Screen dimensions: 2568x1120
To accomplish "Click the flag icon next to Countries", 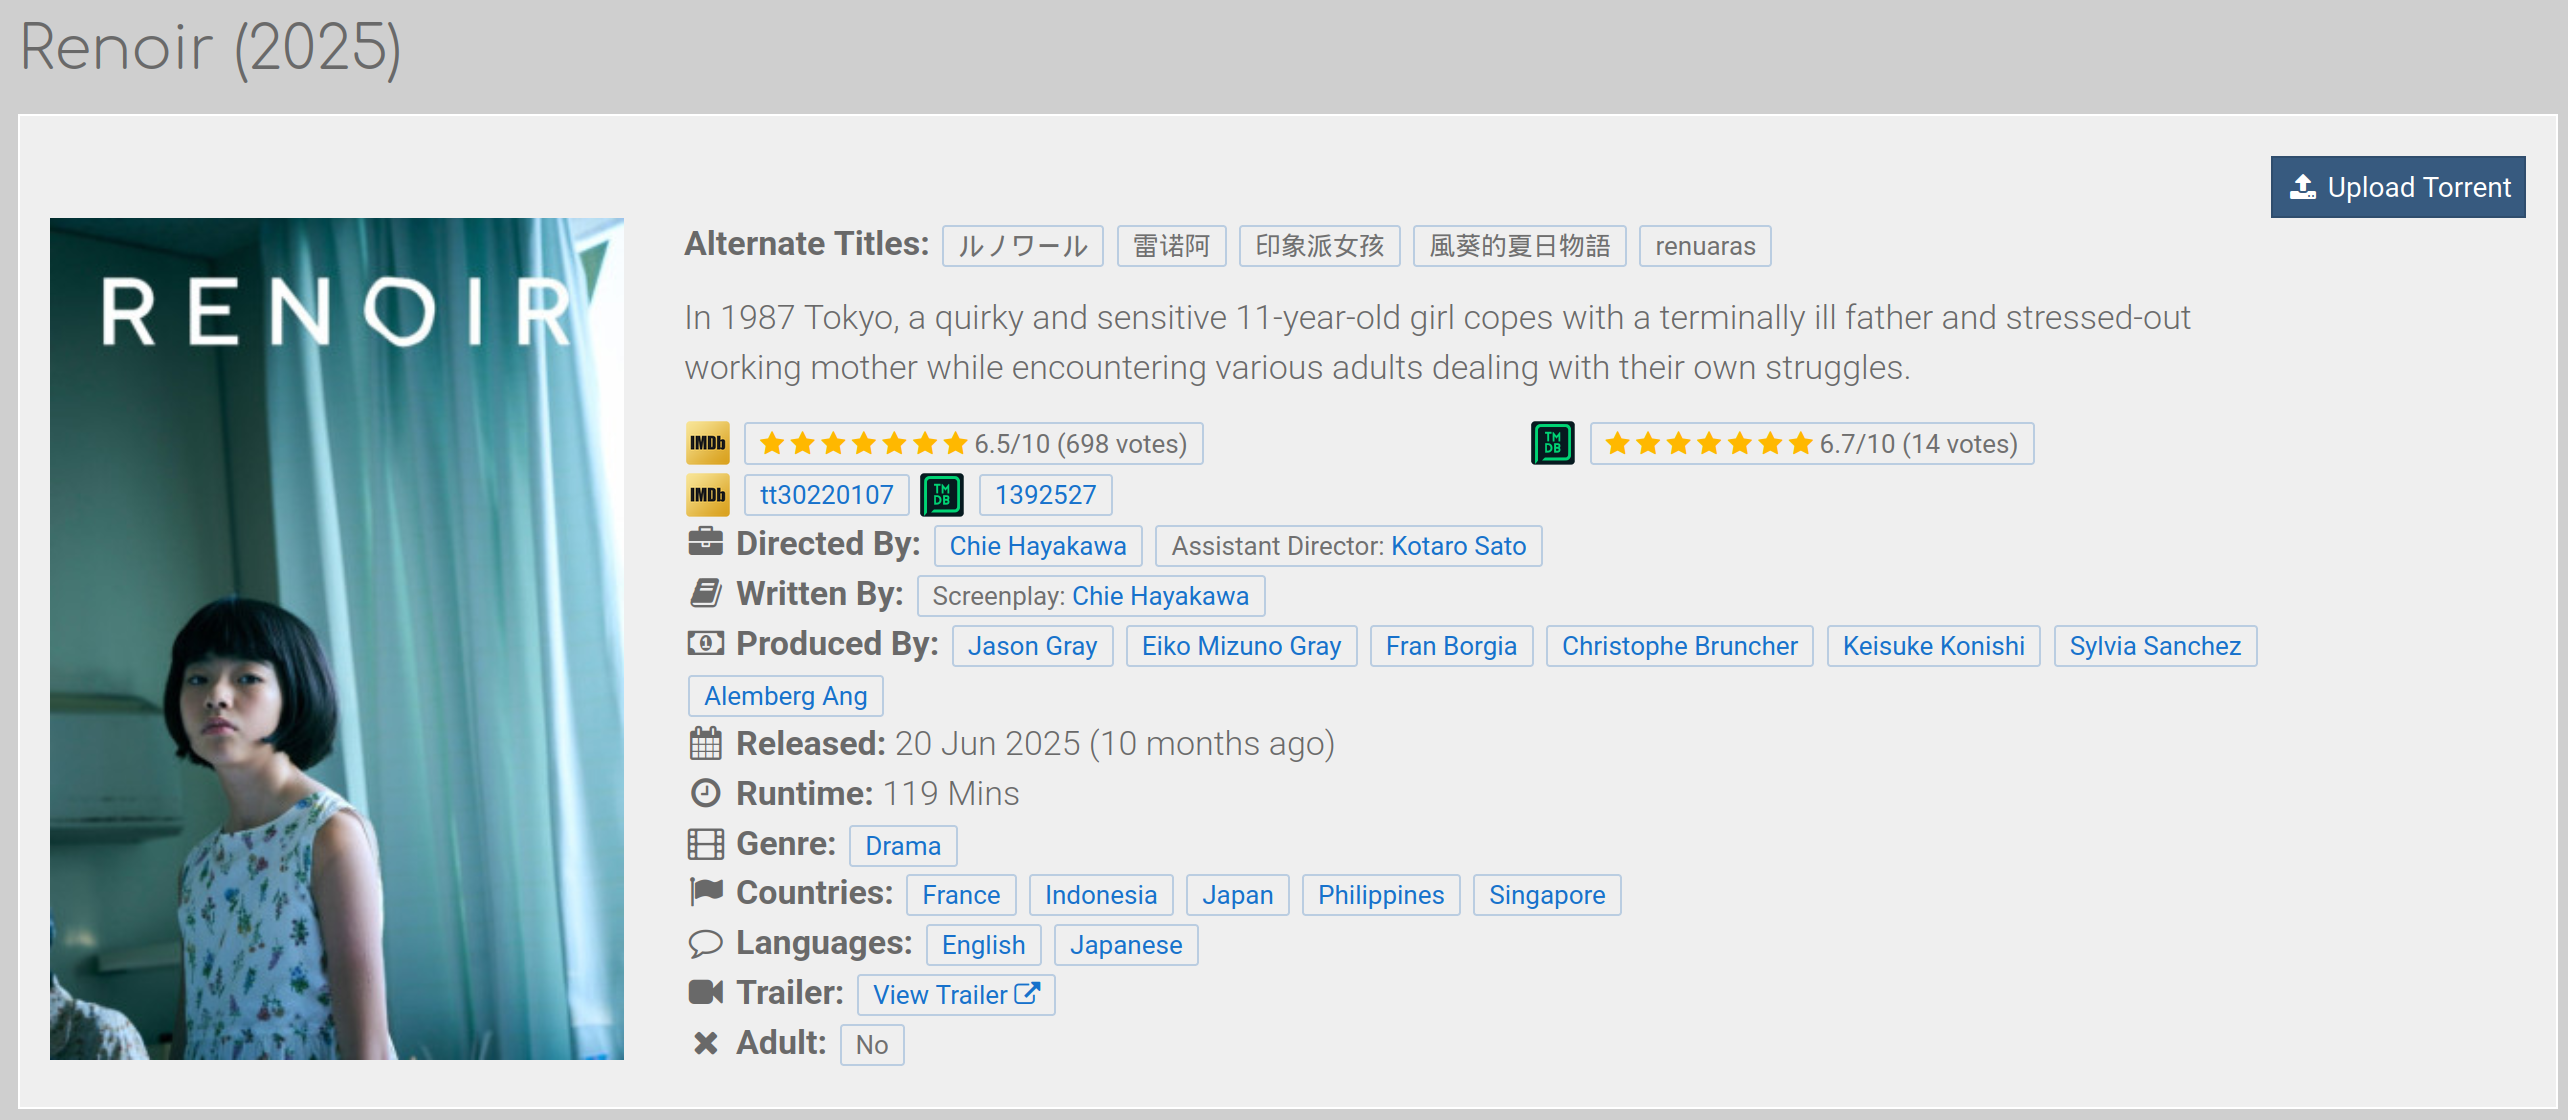I will click(x=705, y=892).
